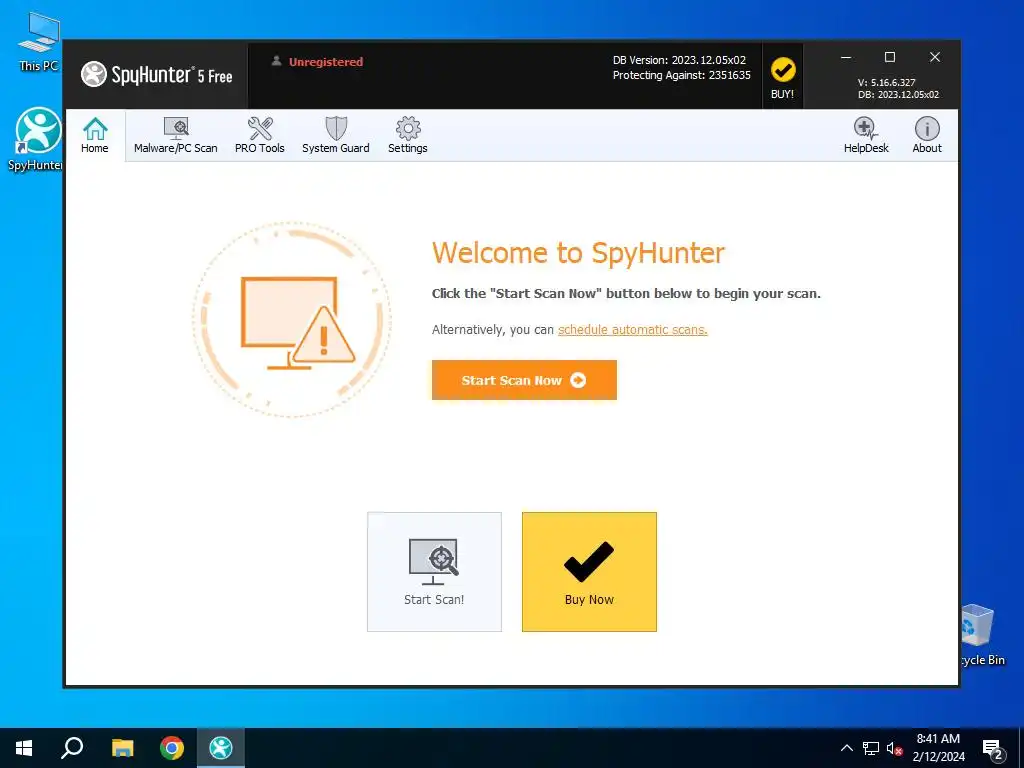1024x768 pixels.
Task: Select the This PC desktop icon
Action: [x=38, y=41]
